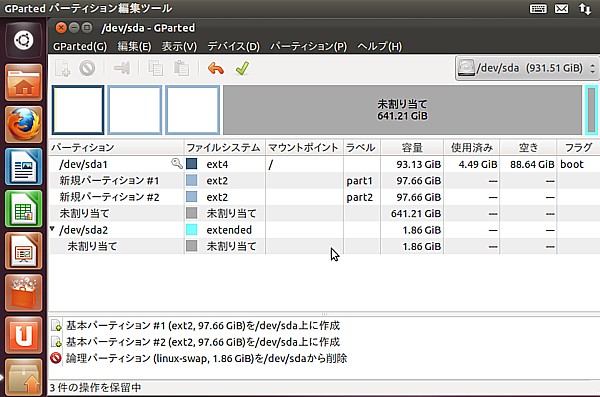This screenshot has height=397, width=600.
Task: Click the Resize/Move toolbar icon
Action: [x=122, y=69]
